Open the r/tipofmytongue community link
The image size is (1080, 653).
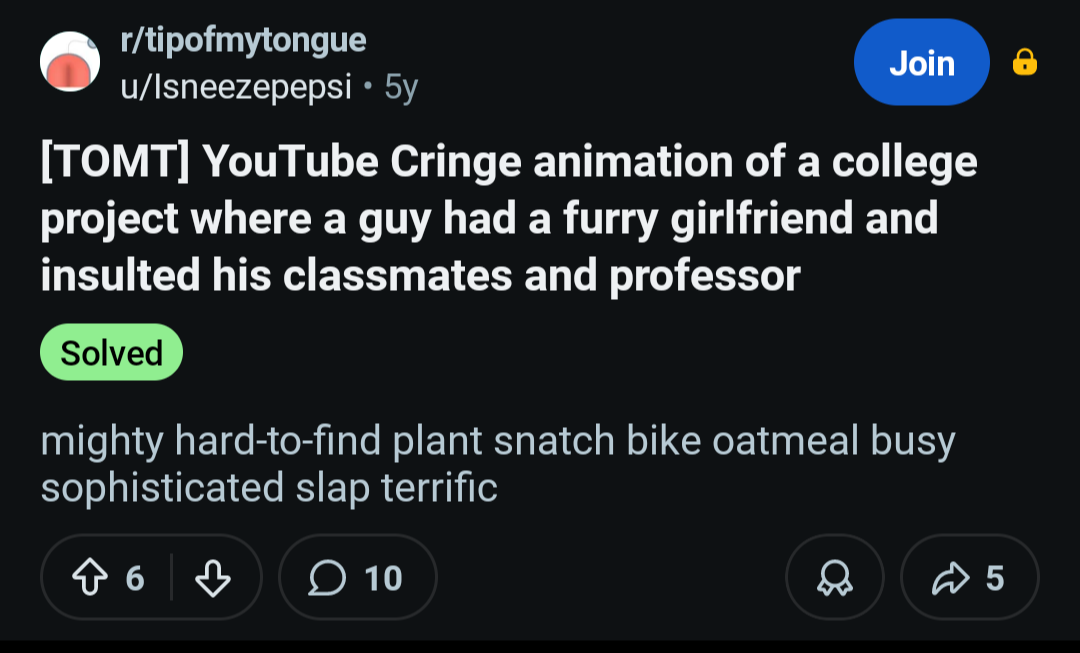(x=243, y=41)
